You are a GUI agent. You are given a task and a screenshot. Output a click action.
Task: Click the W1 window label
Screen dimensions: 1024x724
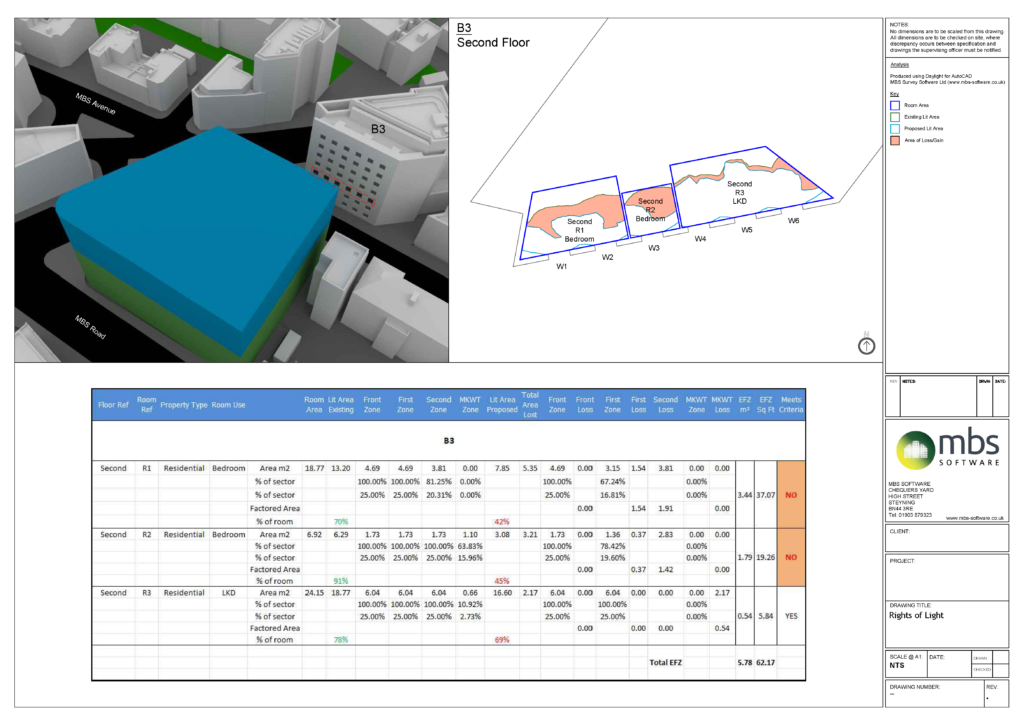click(562, 267)
